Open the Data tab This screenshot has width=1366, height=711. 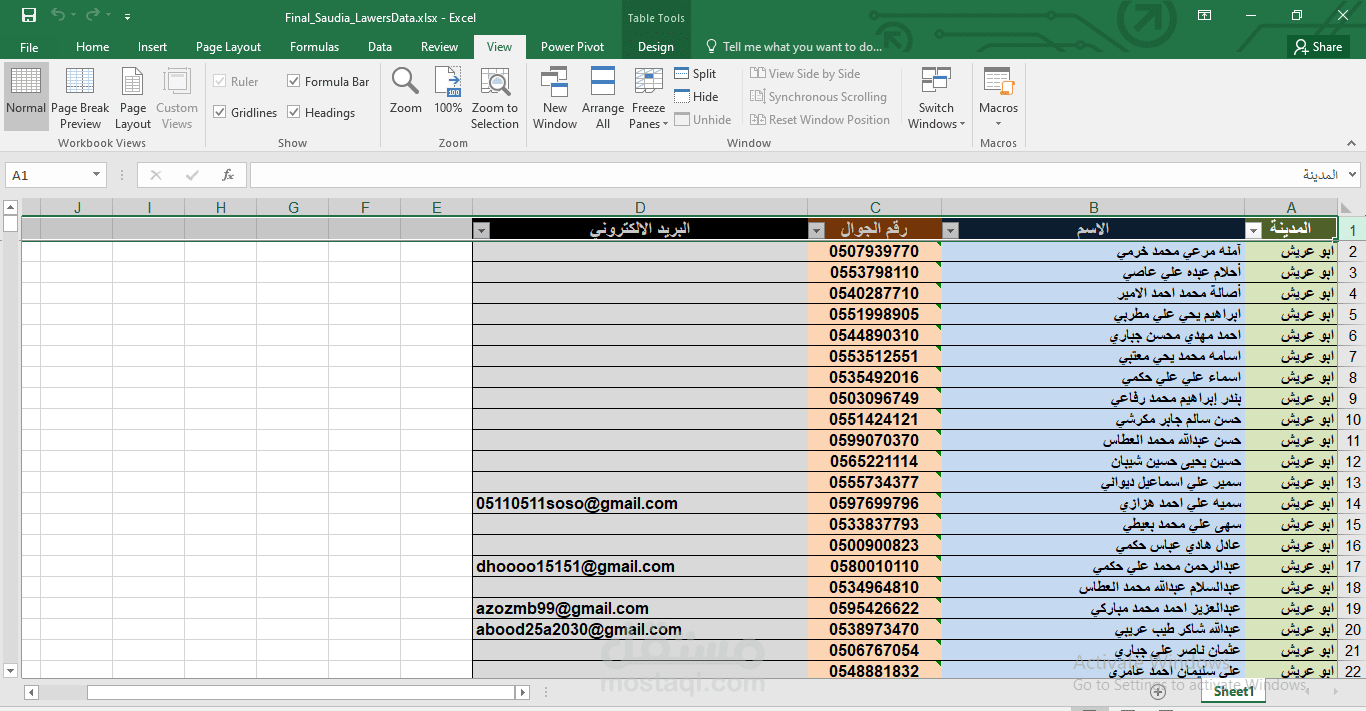point(379,47)
